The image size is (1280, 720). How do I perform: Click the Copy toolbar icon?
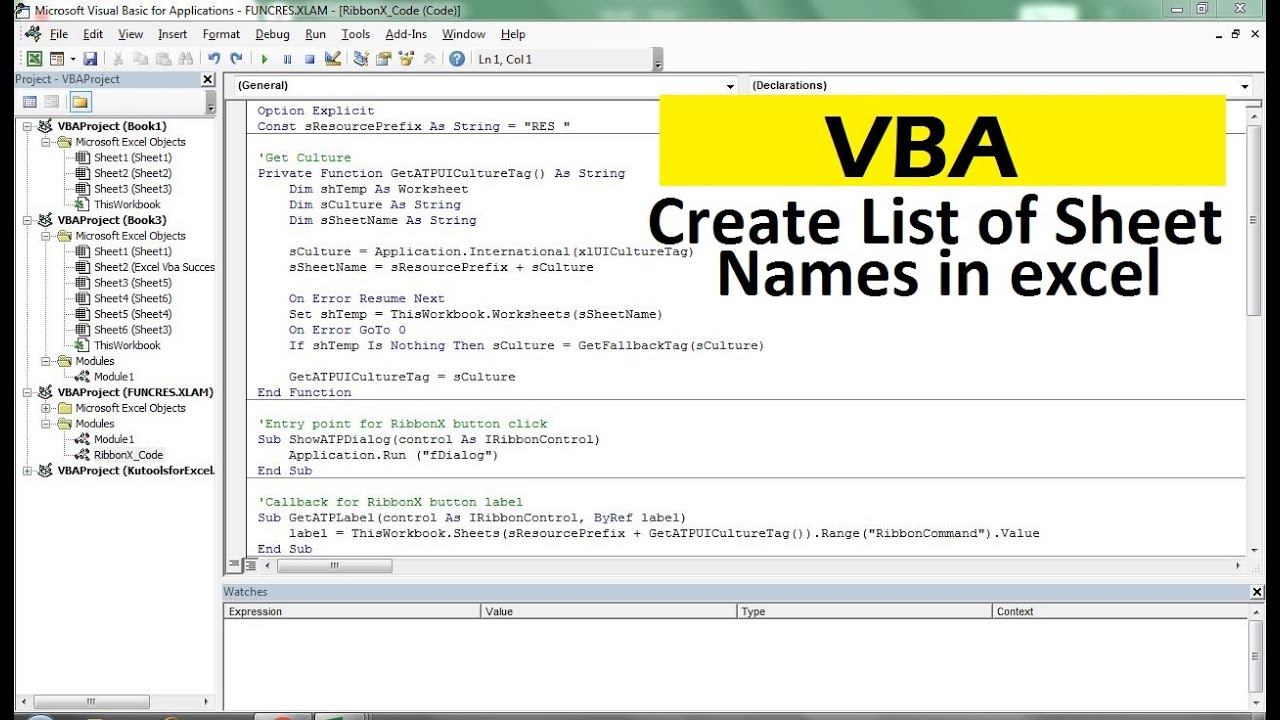(139, 59)
